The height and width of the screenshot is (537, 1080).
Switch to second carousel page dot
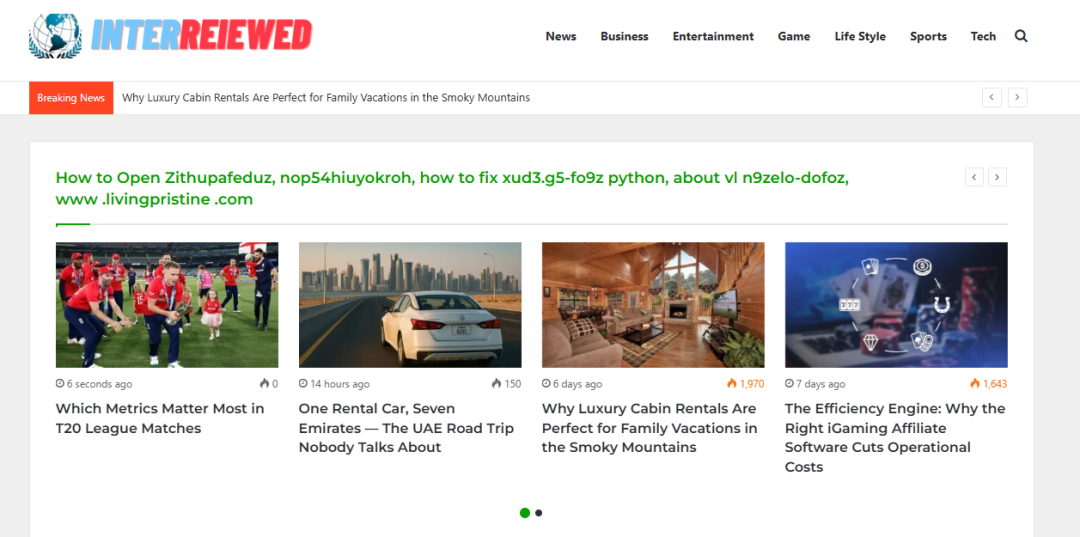point(539,513)
